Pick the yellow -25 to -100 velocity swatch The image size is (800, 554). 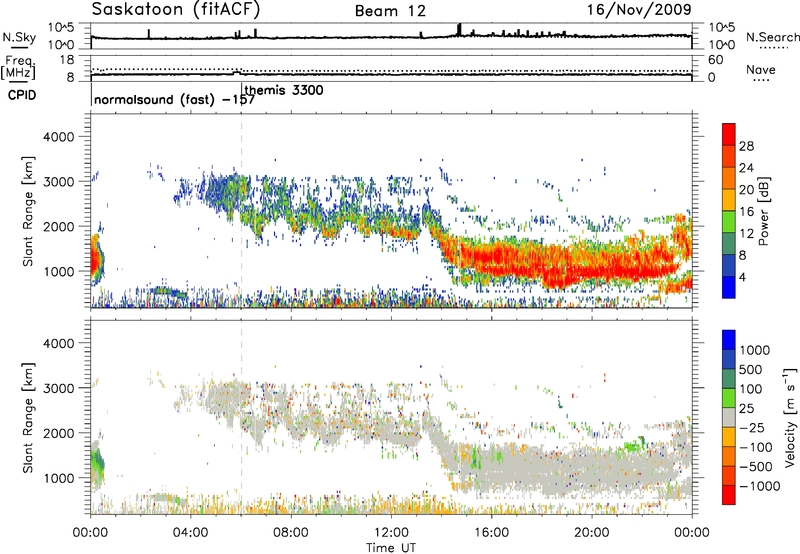coord(729,437)
